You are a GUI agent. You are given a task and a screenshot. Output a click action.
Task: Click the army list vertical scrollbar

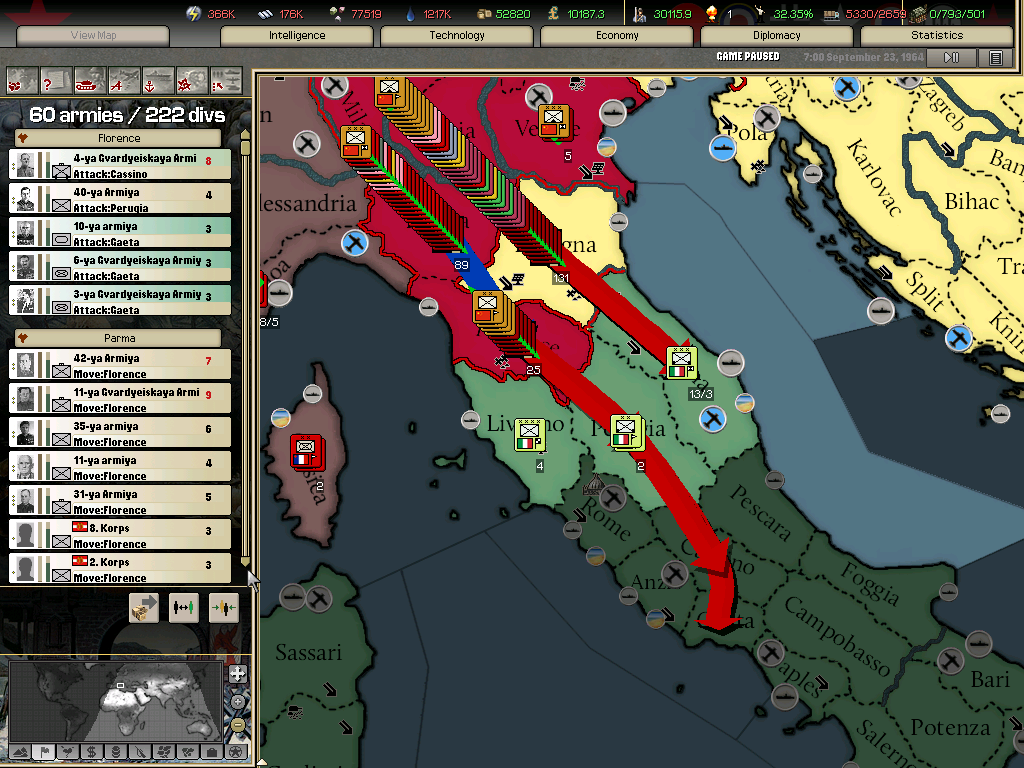(246, 350)
